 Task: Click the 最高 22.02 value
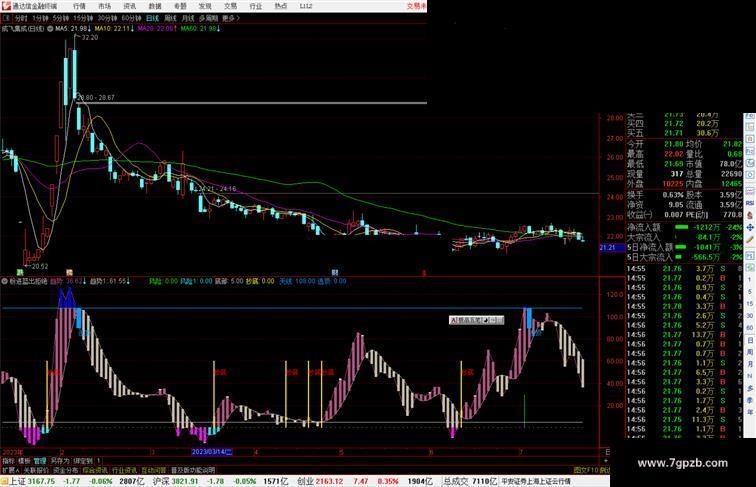point(674,154)
